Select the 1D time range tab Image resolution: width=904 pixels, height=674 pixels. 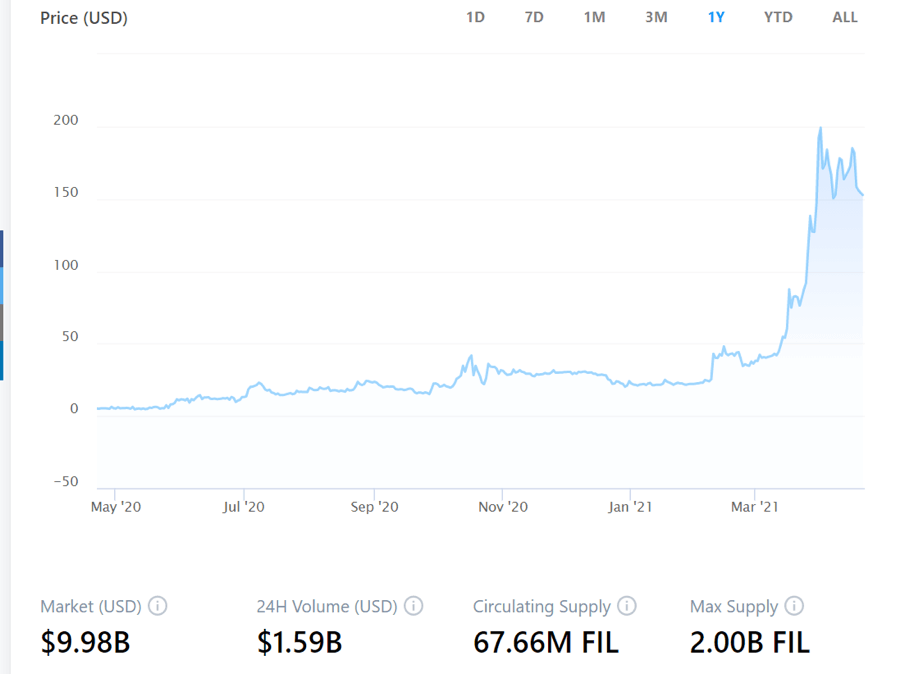[475, 17]
